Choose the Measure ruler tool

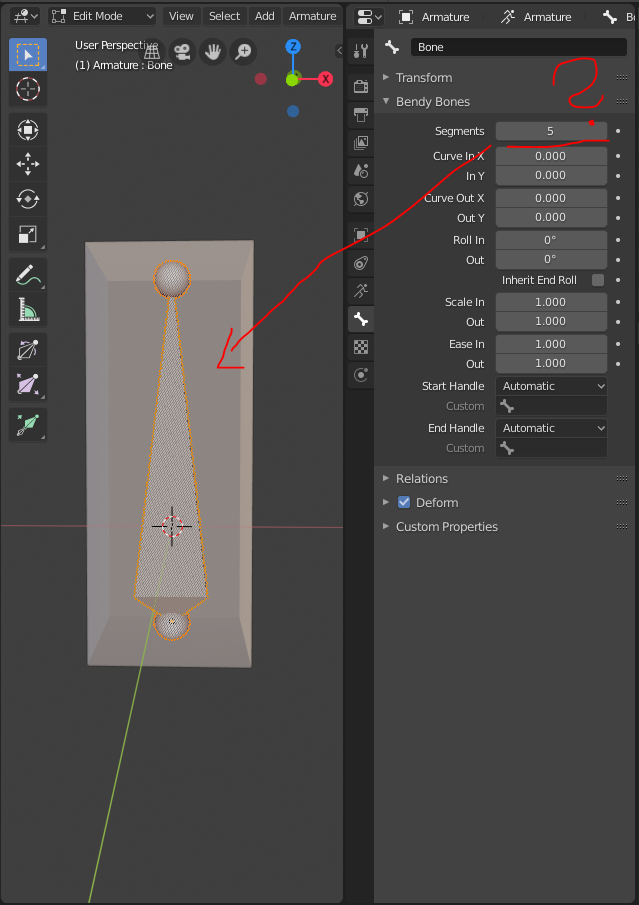[28, 309]
